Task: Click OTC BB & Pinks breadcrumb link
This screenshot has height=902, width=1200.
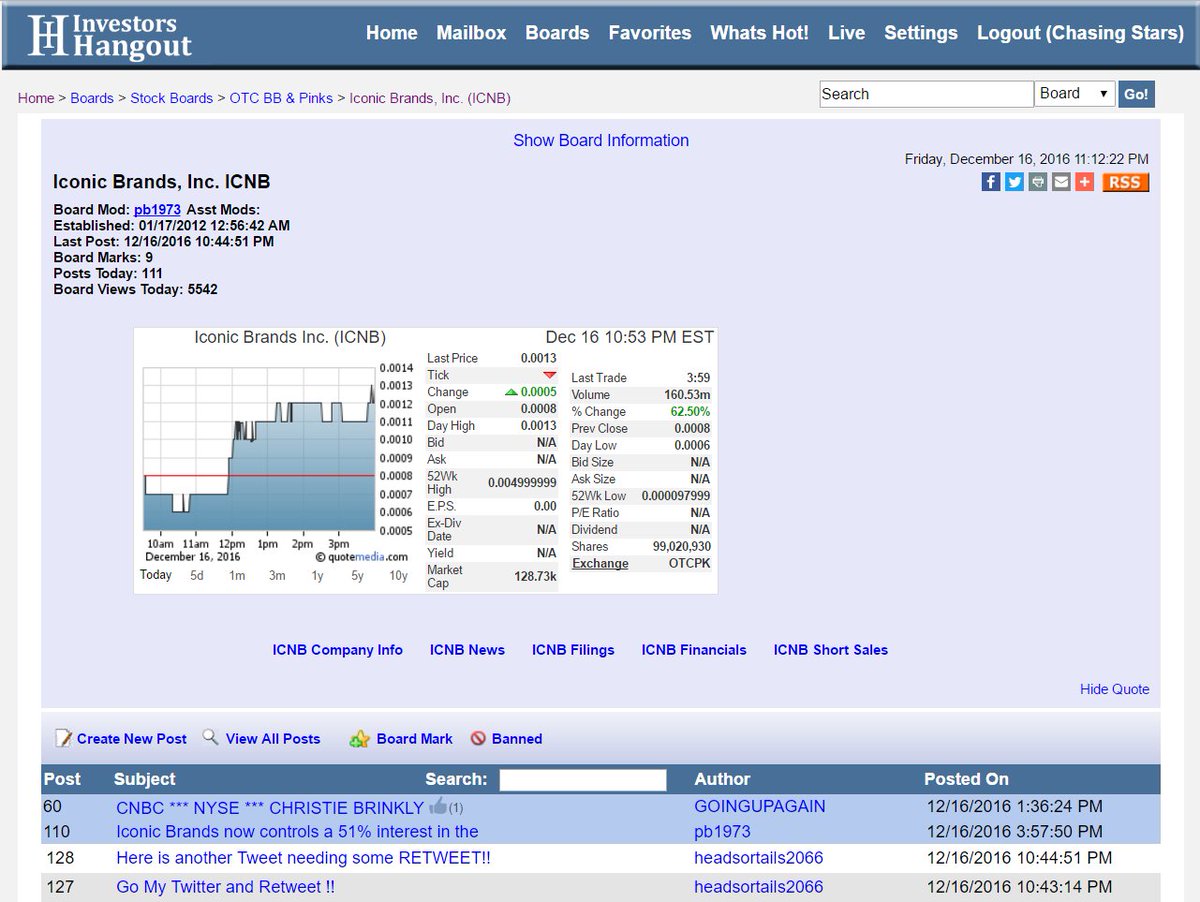Action: pyautogui.click(x=281, y=98)
